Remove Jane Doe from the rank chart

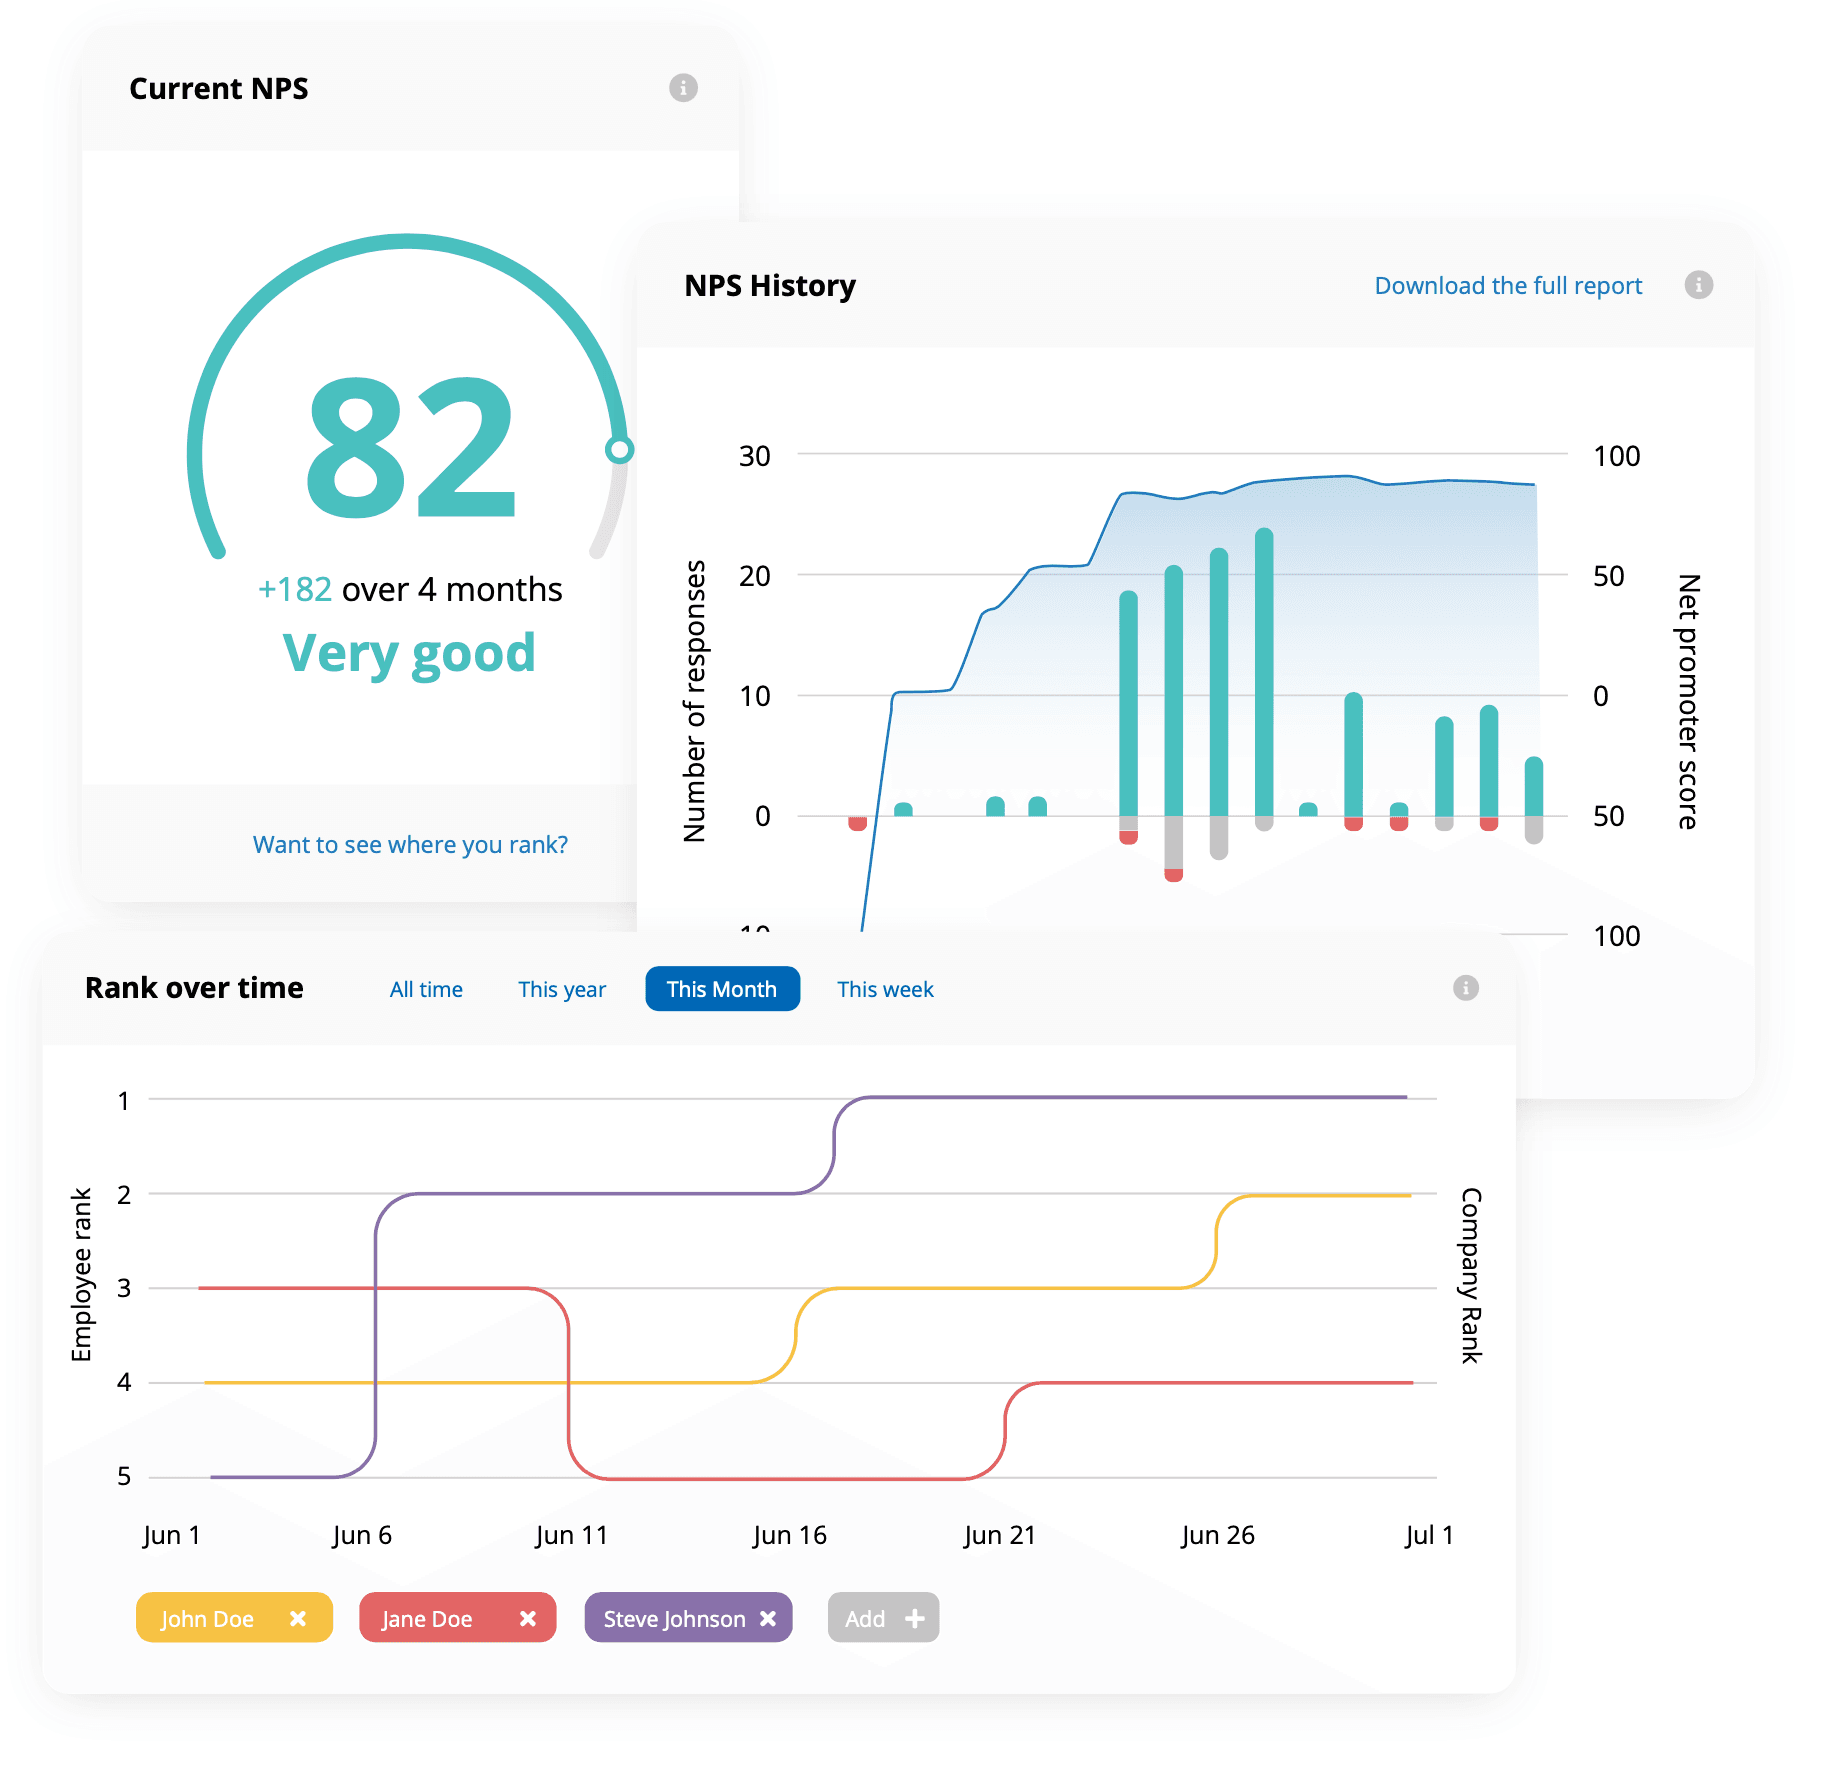click(x=529, y=1617)
